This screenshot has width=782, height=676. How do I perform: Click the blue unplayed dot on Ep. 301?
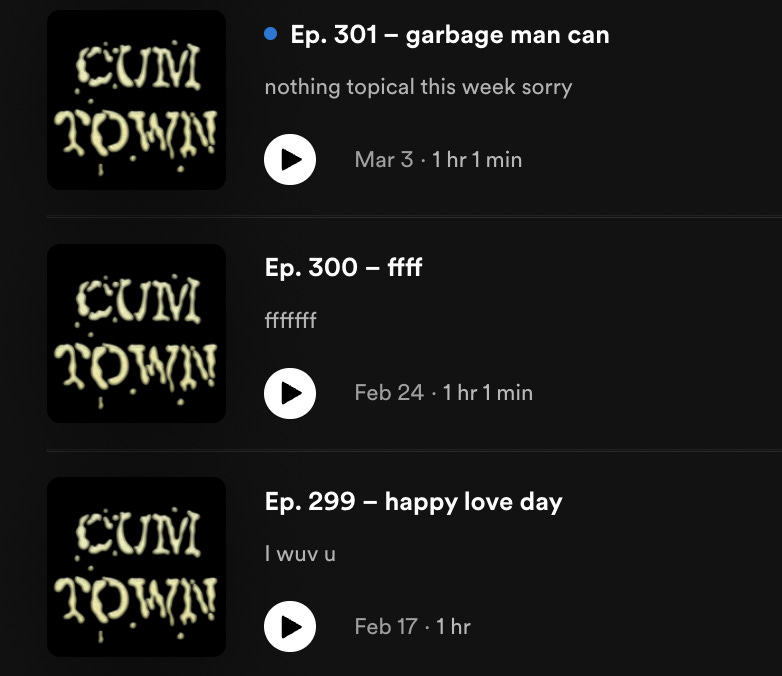point(271,34)
